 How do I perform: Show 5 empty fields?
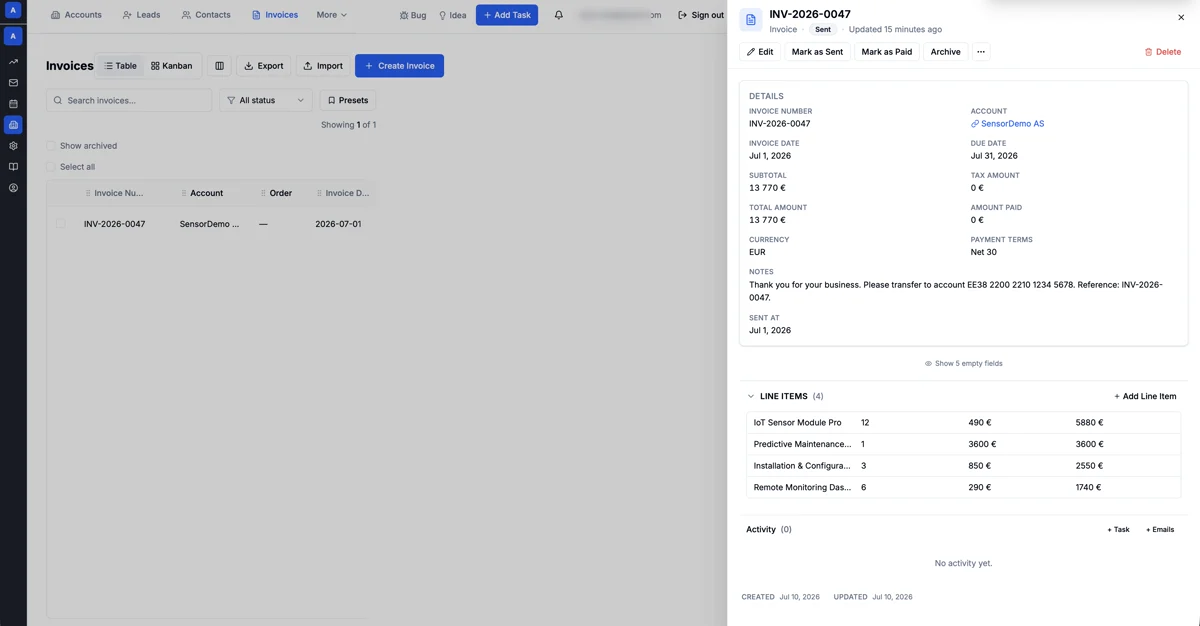[x=964, y=363]
